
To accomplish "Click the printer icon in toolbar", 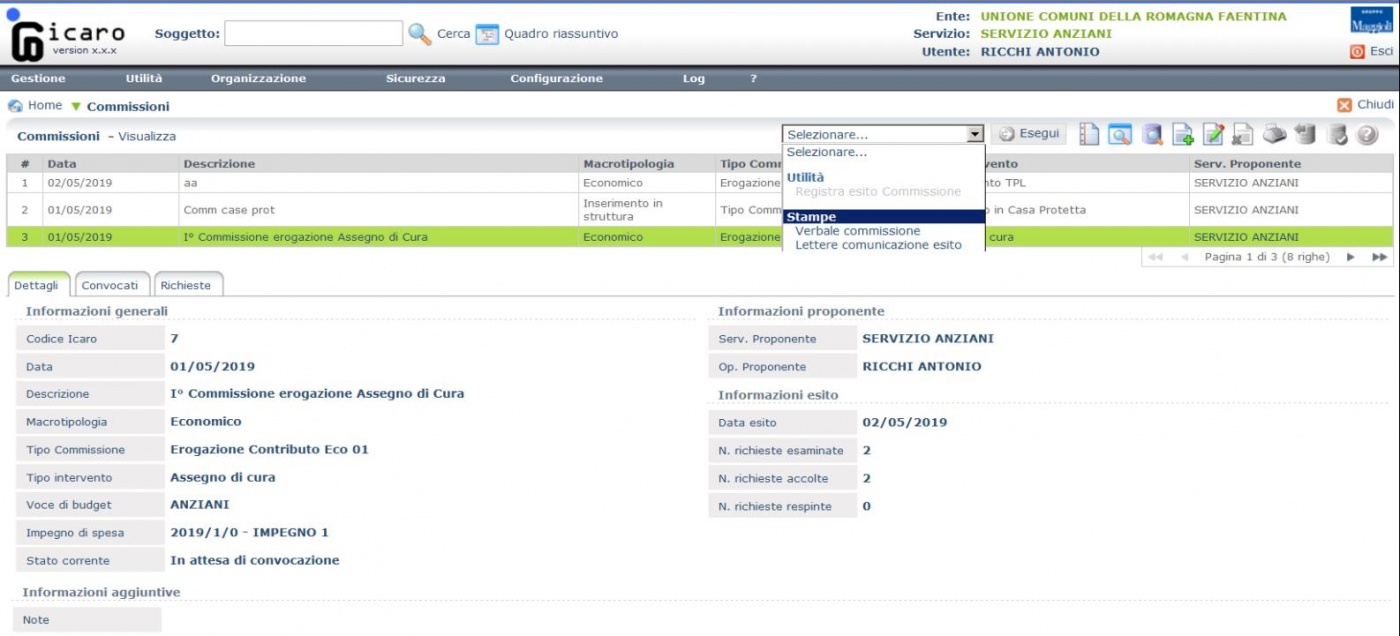I will 1274,134.
